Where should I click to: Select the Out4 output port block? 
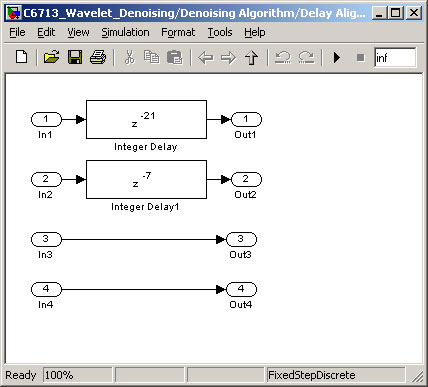tap(241, 289)
